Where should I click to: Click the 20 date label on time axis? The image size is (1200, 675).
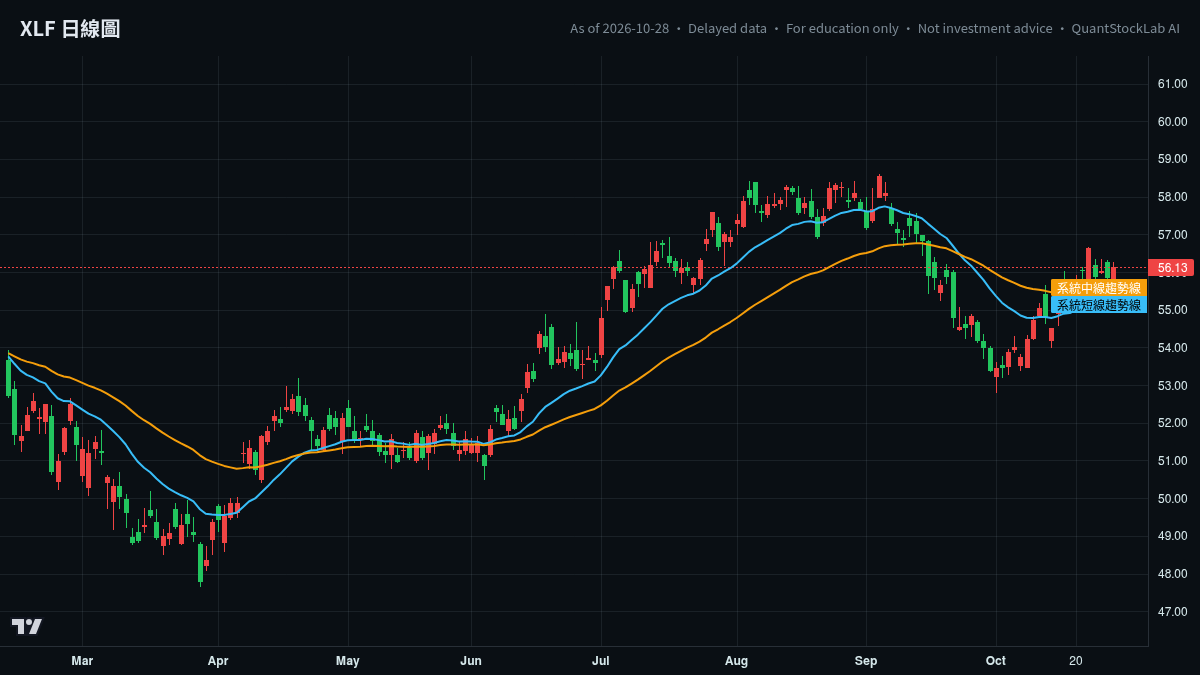point(1076,661)
